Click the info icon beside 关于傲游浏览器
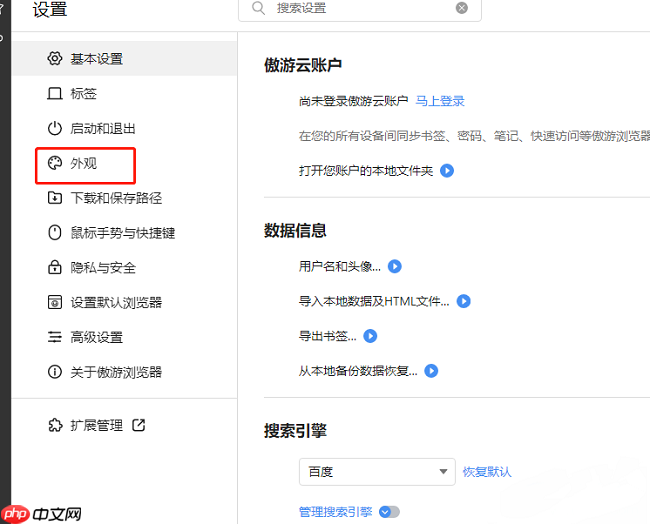 (x=55, y=372)
